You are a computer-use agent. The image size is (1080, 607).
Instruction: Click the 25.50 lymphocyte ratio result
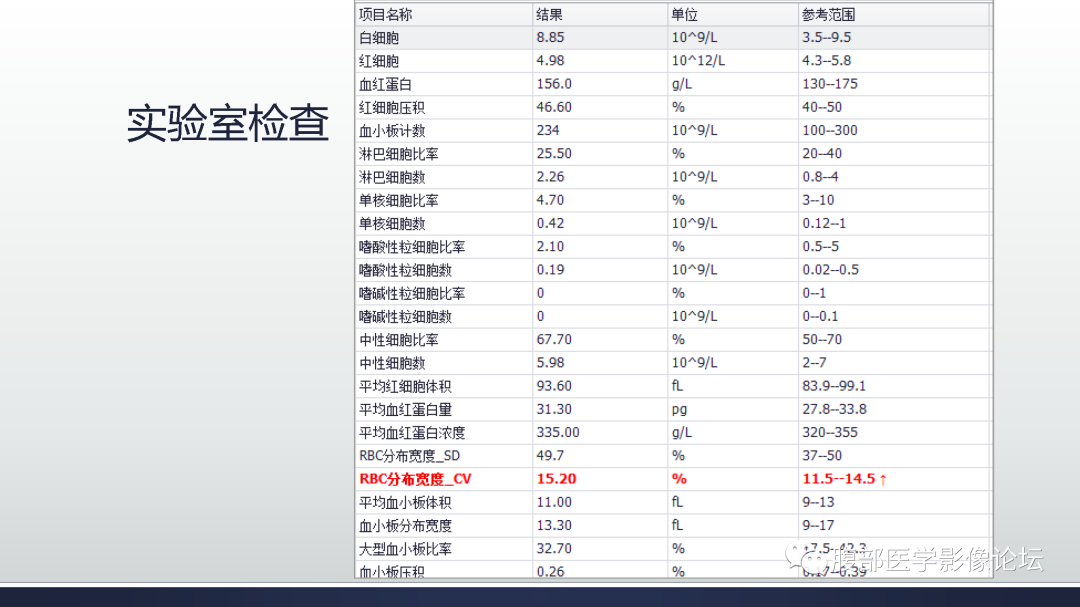pos(554,154)
